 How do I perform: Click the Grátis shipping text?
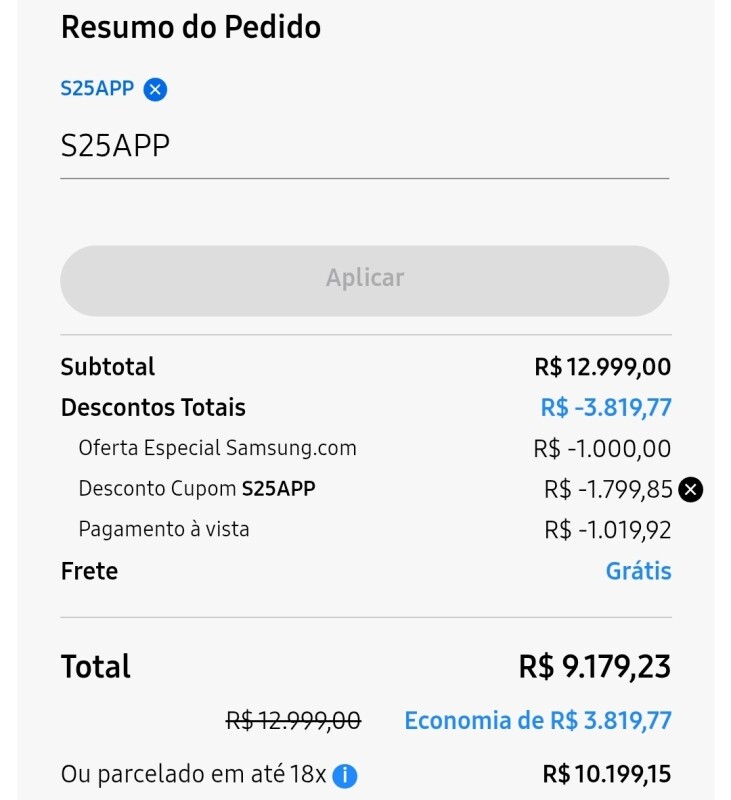638,571
